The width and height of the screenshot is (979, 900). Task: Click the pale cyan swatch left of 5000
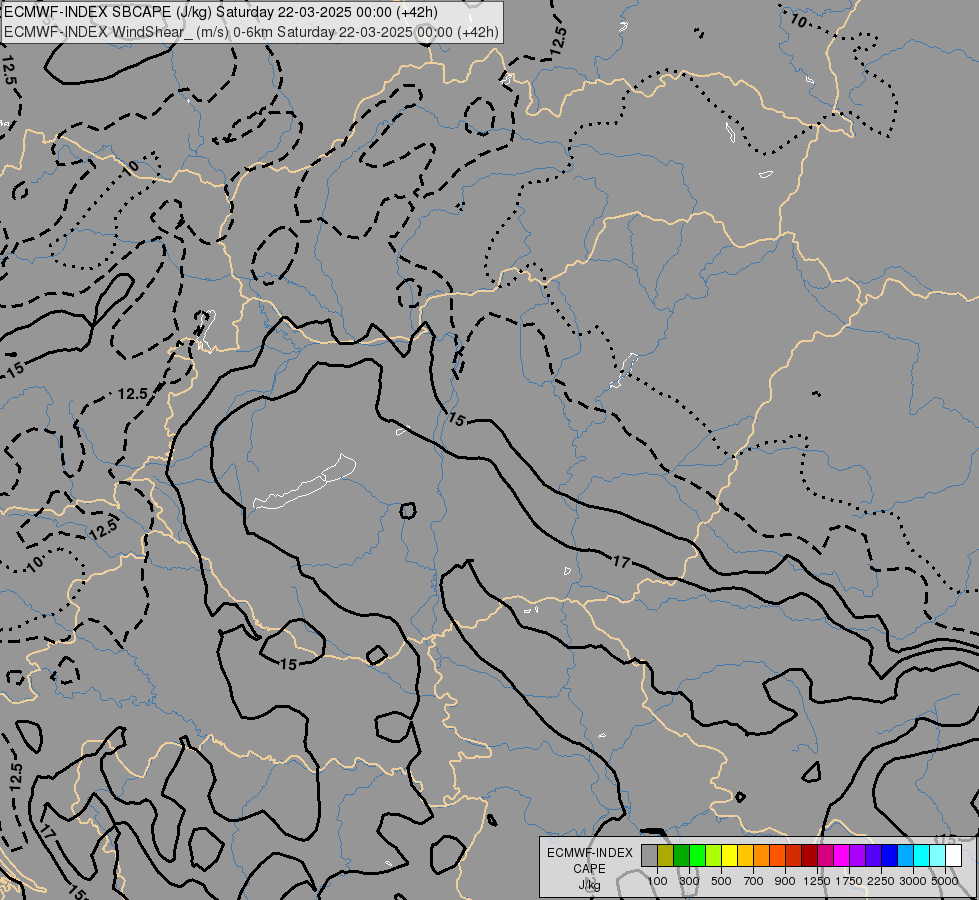[x=938, y=856]
